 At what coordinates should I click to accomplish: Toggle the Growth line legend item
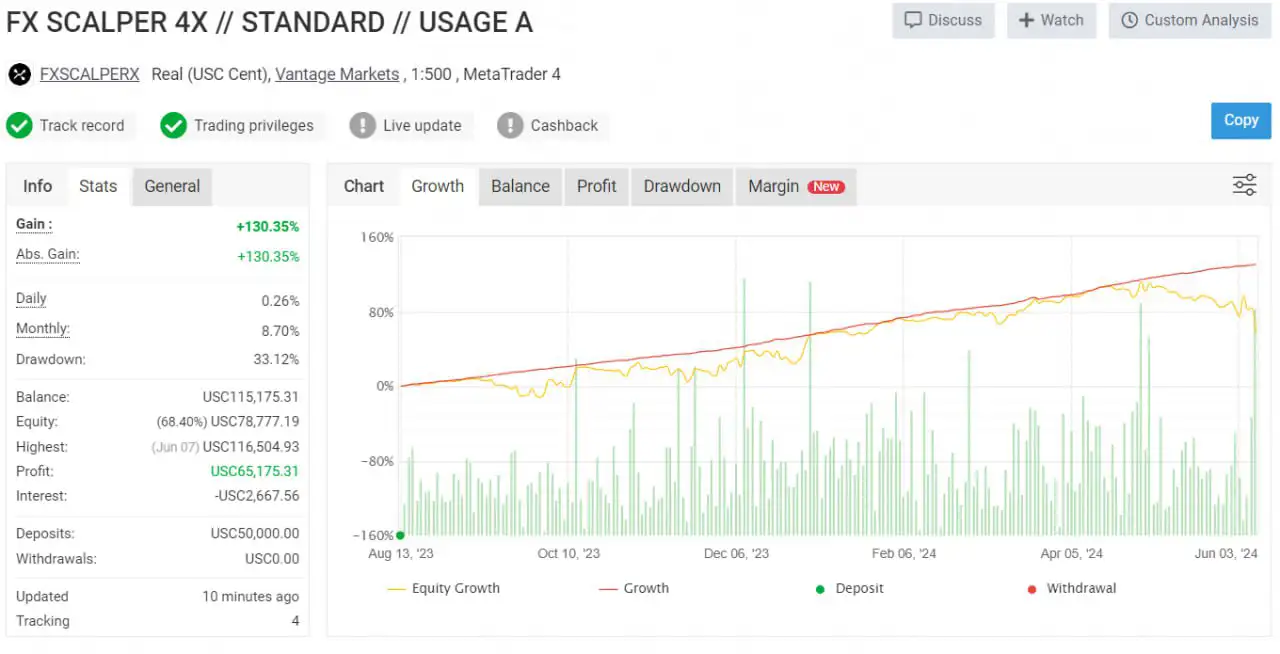634,588
